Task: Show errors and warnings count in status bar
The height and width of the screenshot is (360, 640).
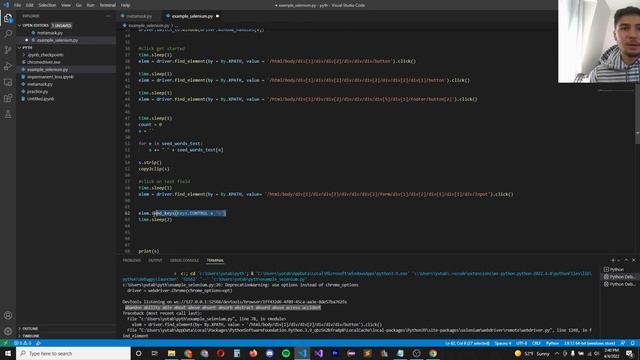Action: pos(23,343)
